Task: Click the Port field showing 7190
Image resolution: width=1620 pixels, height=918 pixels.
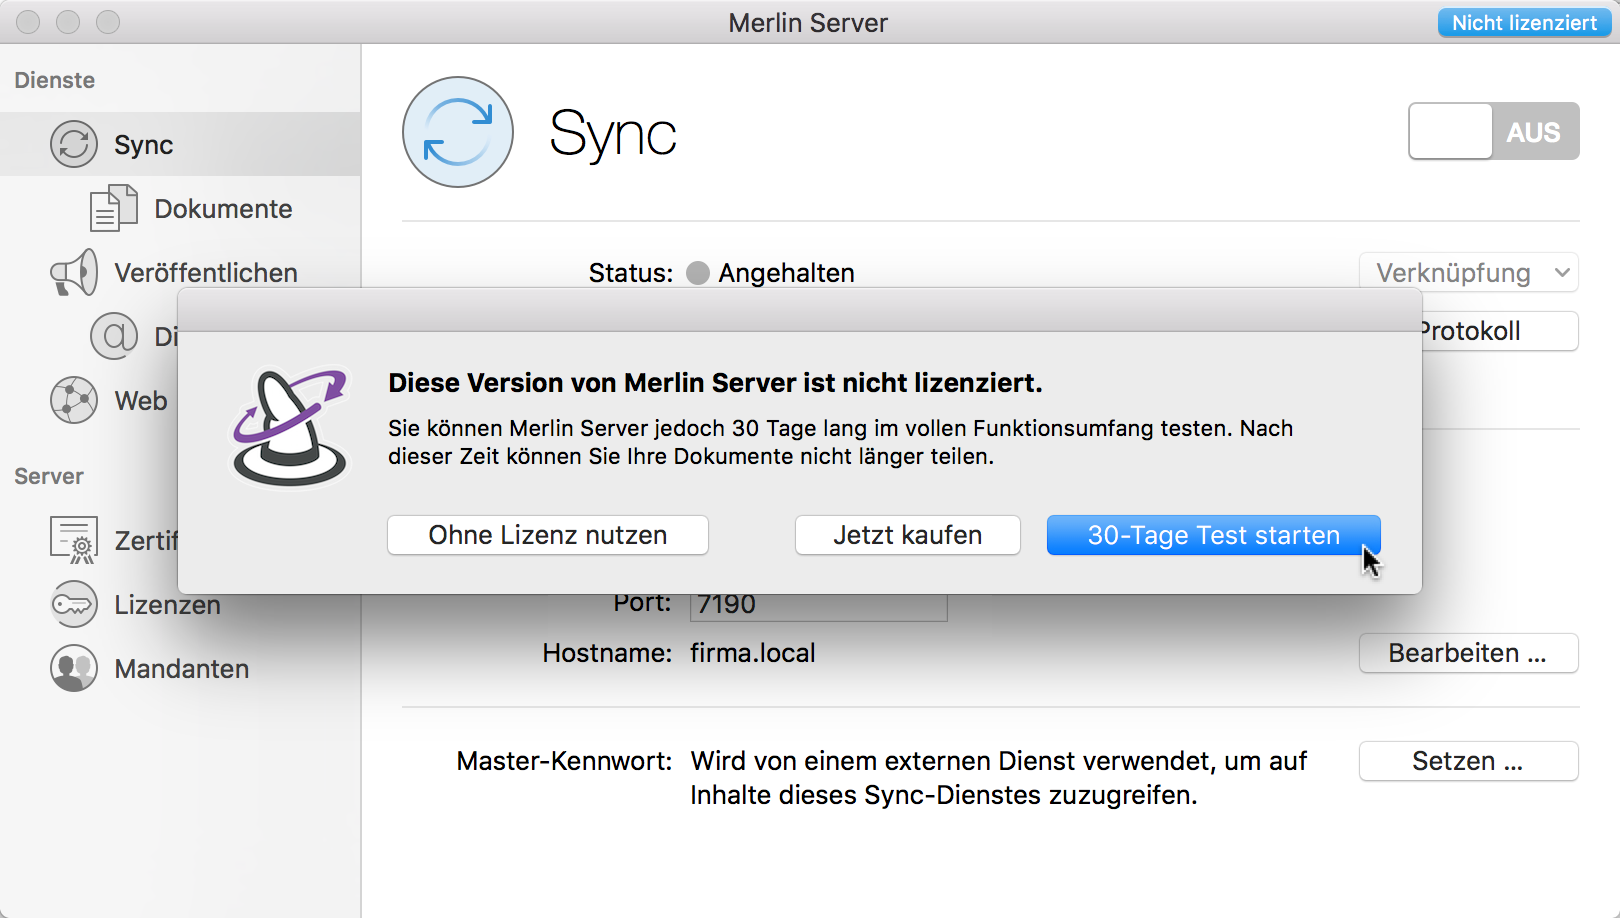Action: (819, 606)
